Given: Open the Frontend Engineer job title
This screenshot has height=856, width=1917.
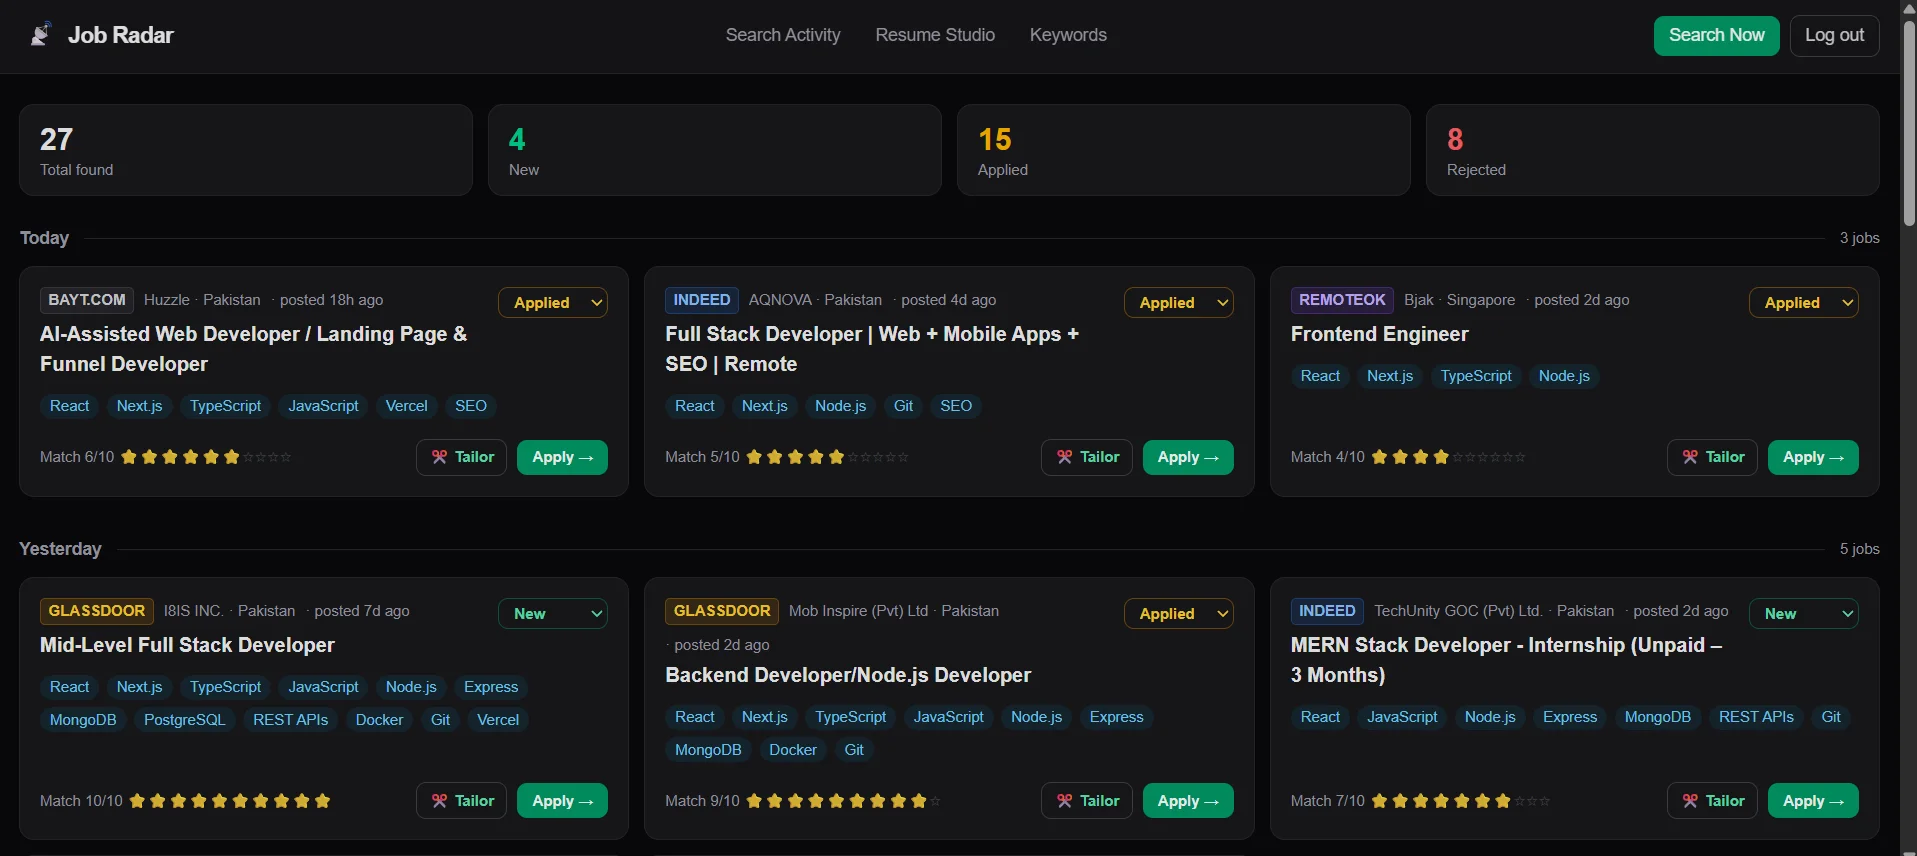Looking at the screenshot, I should [x=1379, y=334].
